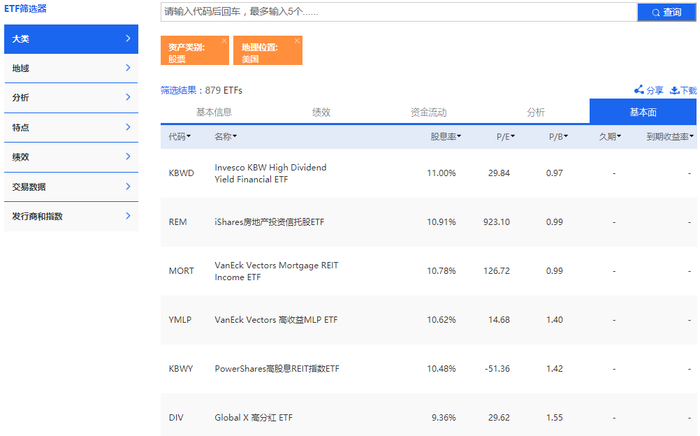Switch to the 资金流动 tab
Viewport: 700px width, 436px height.
point(429,112)
